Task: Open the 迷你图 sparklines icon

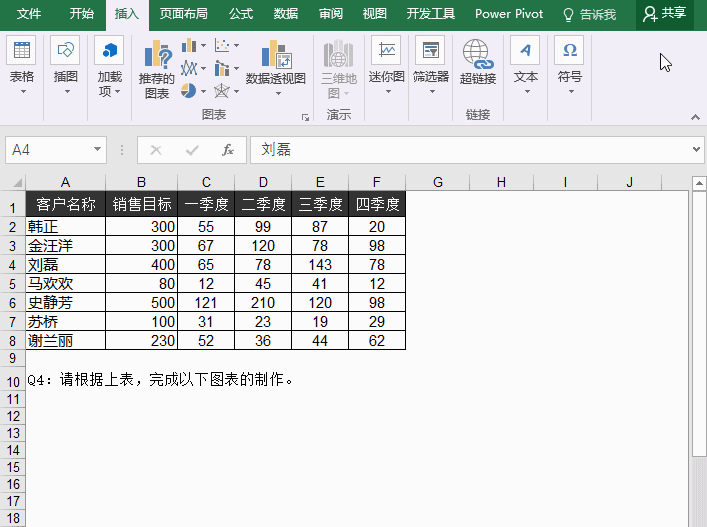Action: [386, 60]
